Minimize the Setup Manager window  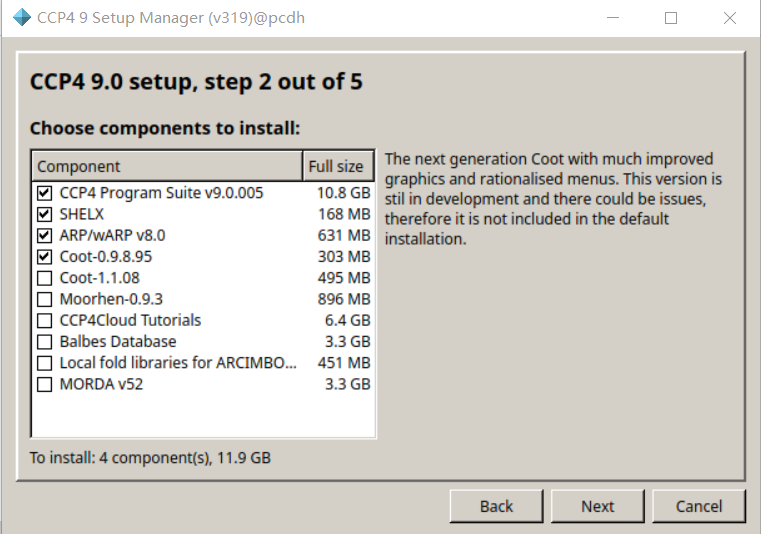(x=613, y=18)
